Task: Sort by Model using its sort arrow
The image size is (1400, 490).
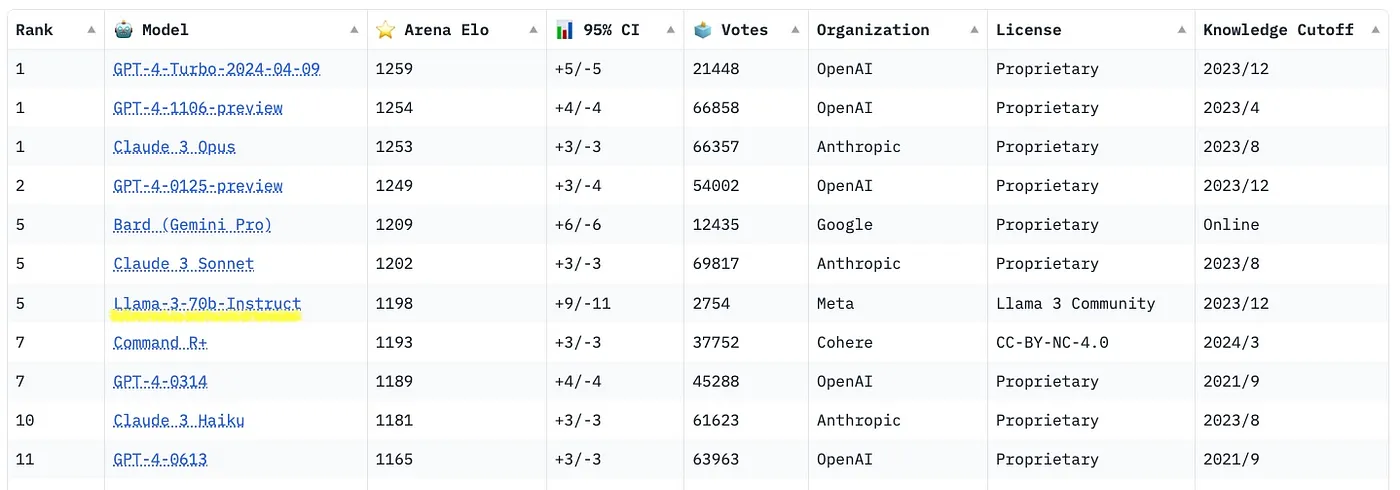Action: click(x=354, y=30)
